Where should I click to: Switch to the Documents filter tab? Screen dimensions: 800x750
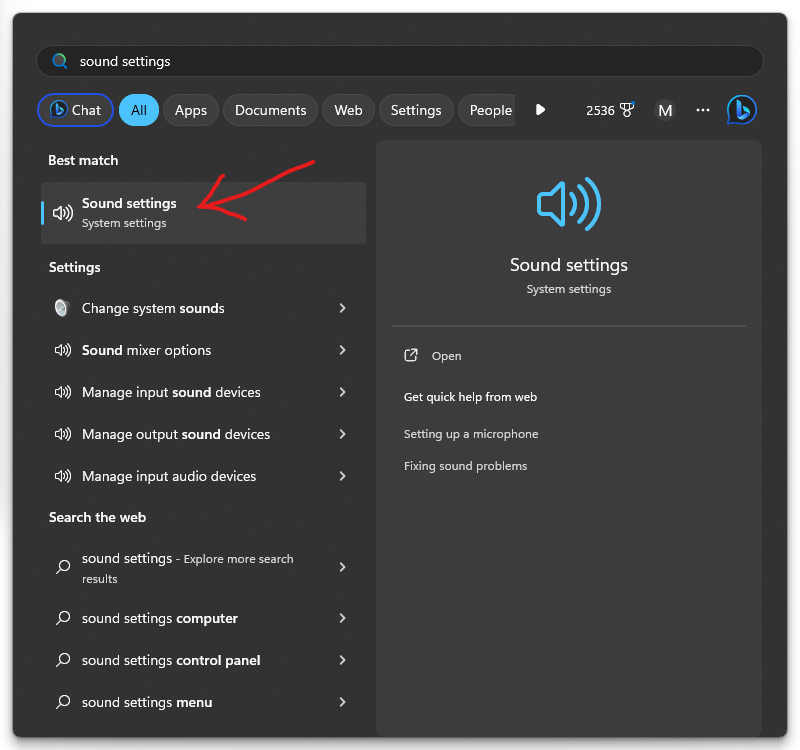click(270, 110)
